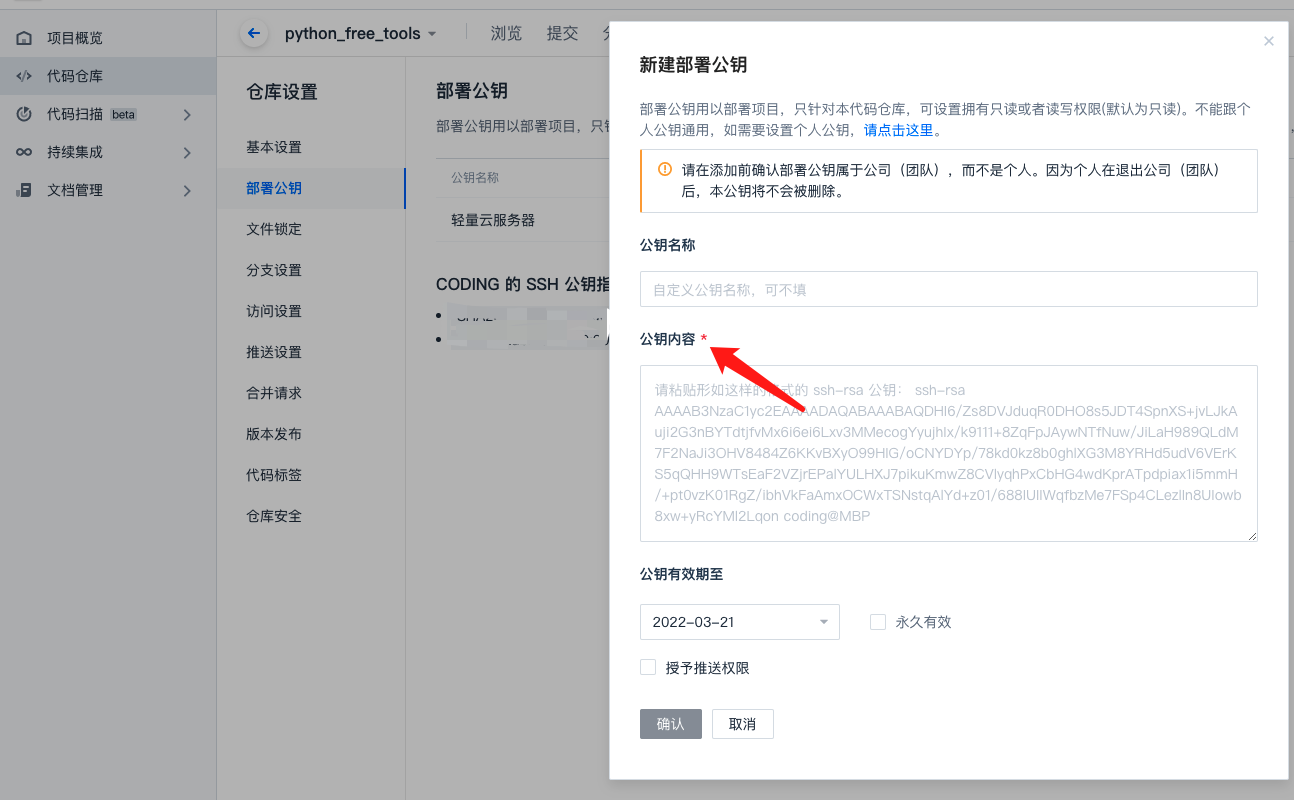Click the 项目概览 home icon

click(24, 38)
